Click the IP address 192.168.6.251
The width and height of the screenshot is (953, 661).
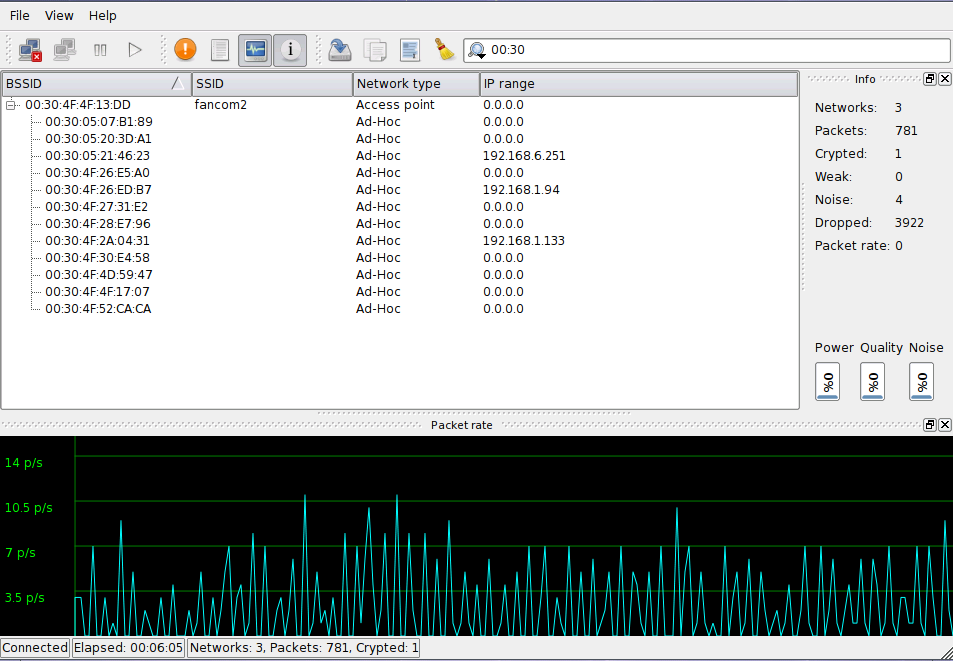524,156
